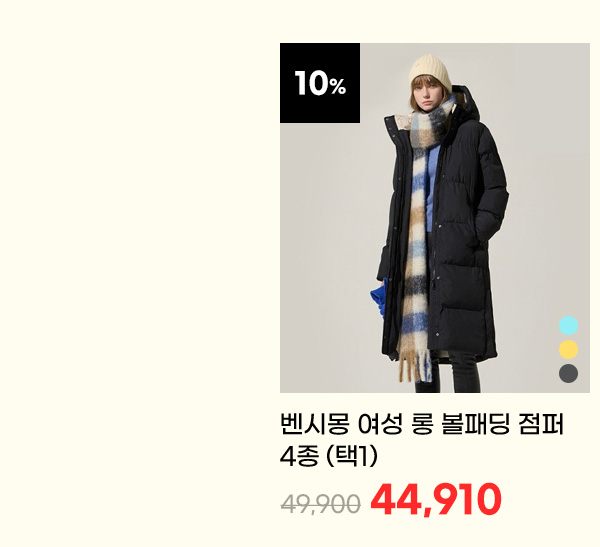The height and width of the screenshot is (547, 600).
Task: Click the scarf's tan fringe tassels
Action: [414, 367]
